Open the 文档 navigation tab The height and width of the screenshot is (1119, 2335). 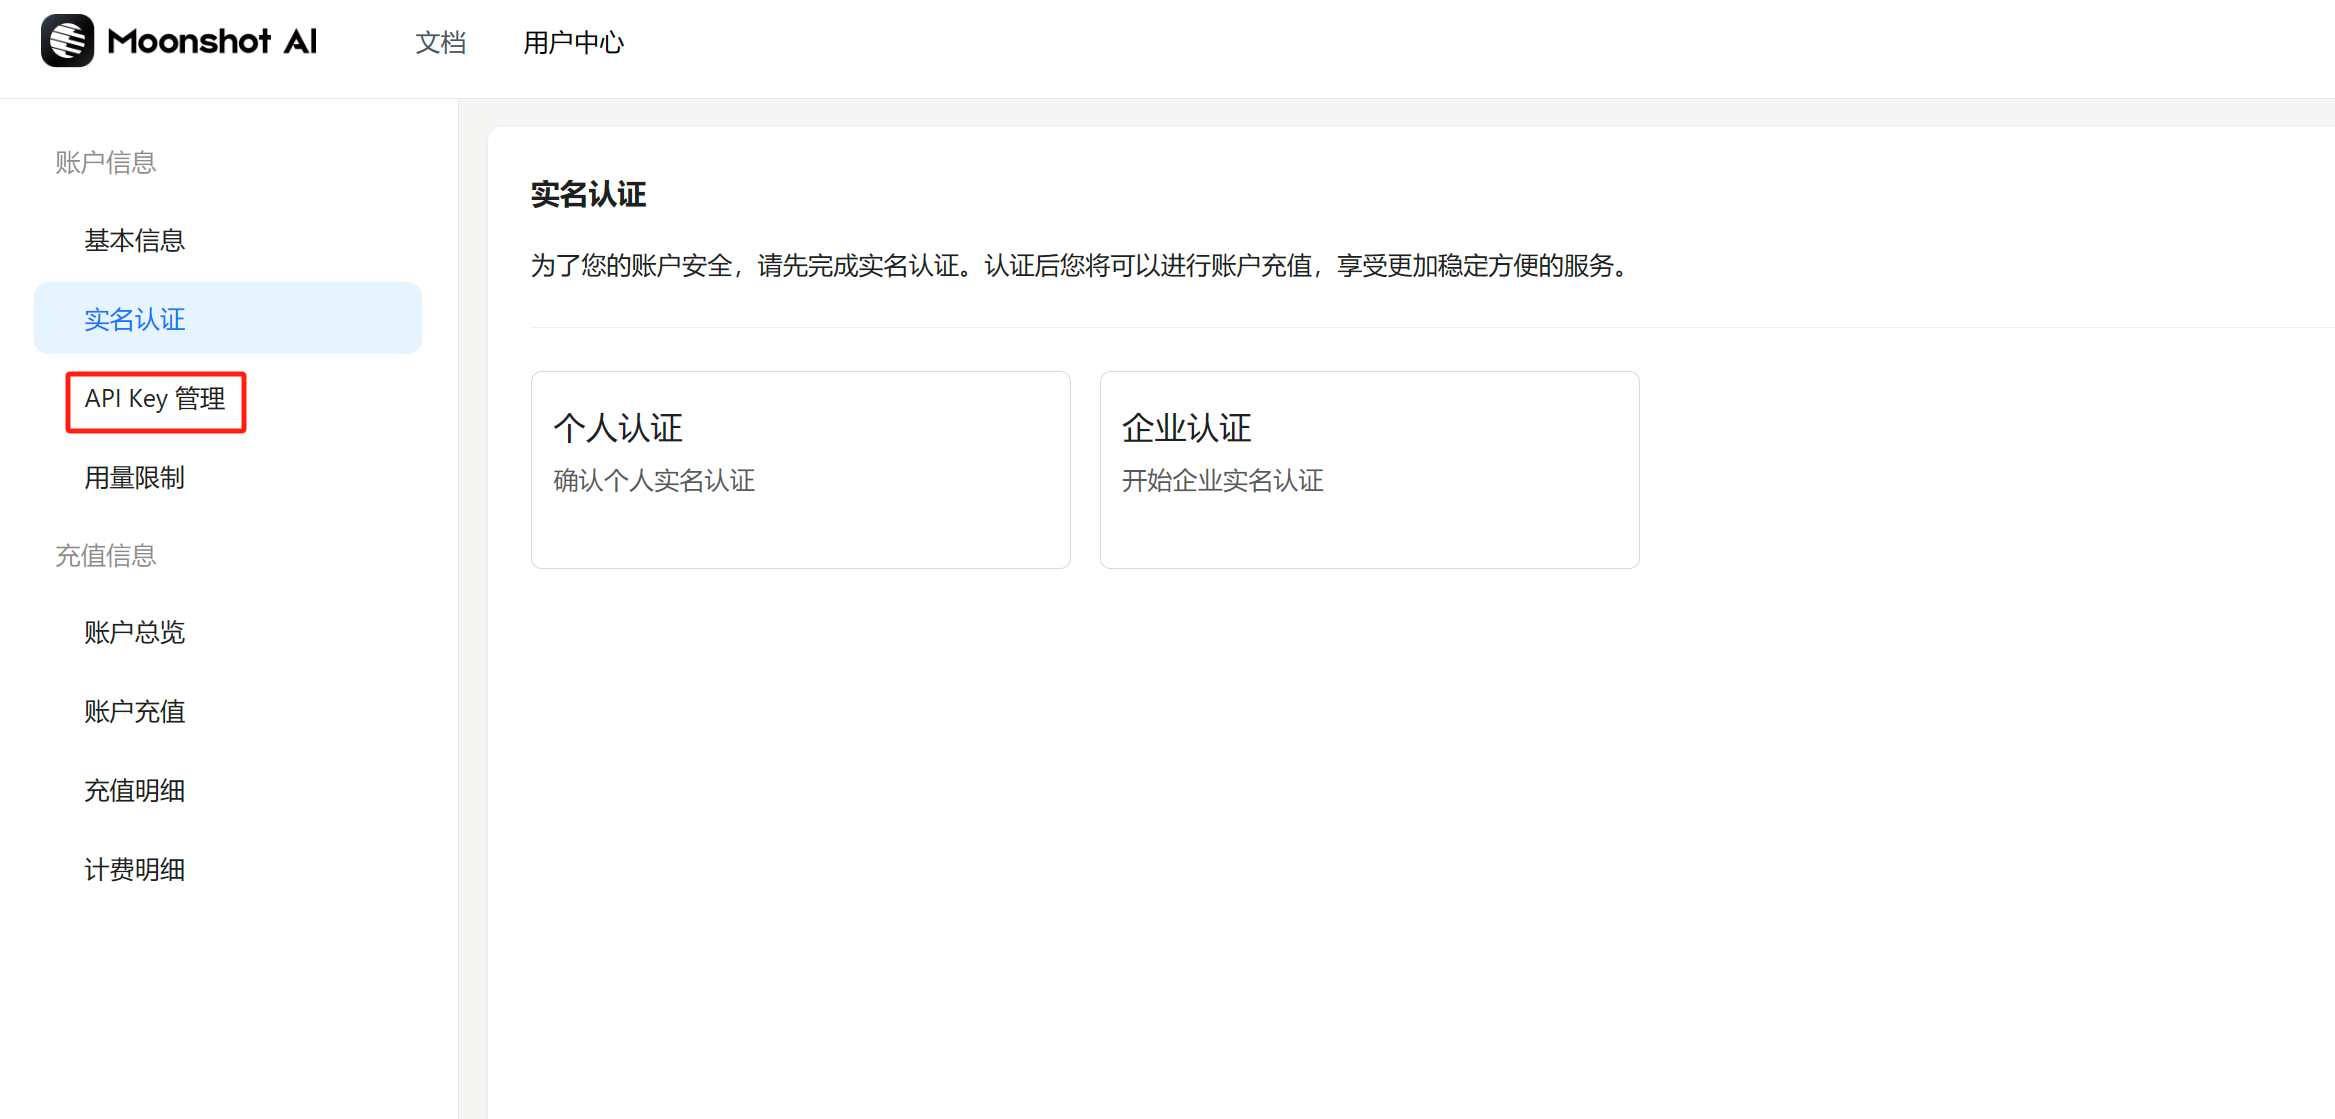440,43
